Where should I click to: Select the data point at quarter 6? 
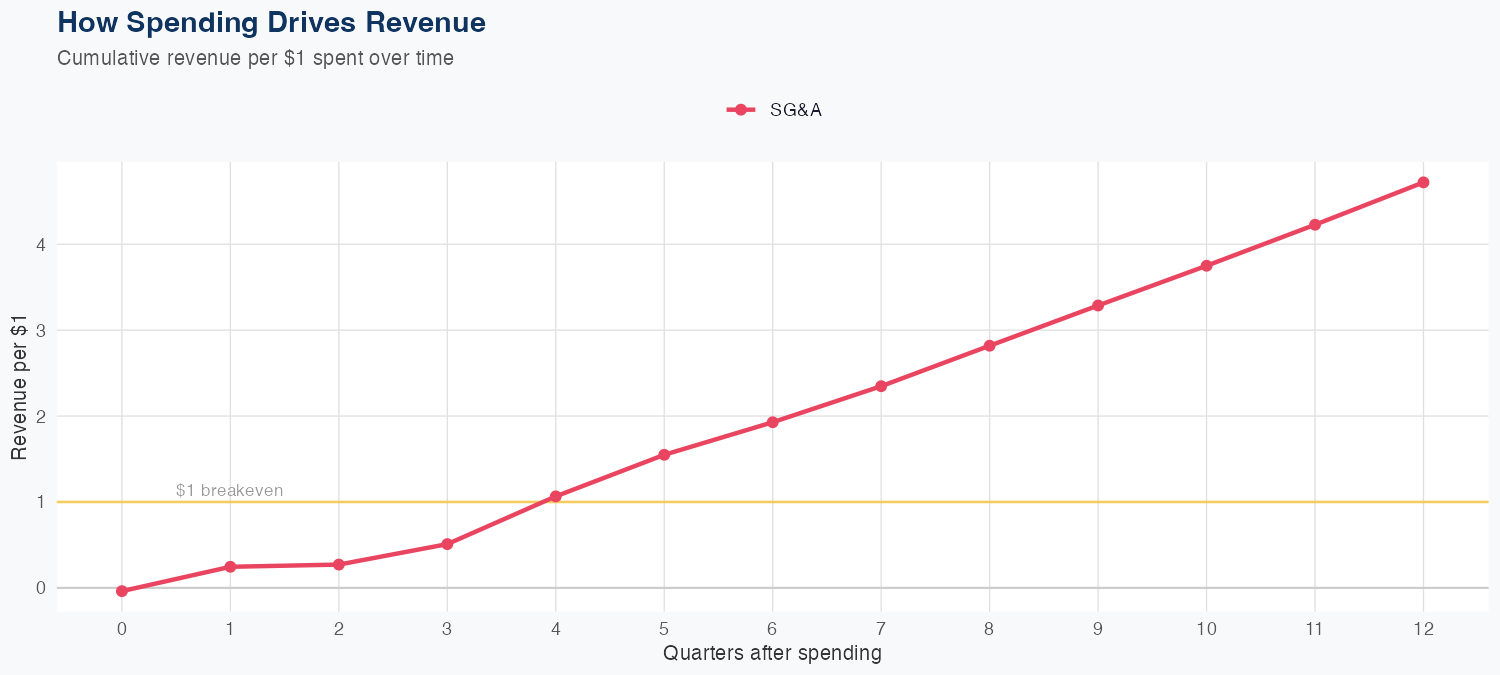point(773,422)
